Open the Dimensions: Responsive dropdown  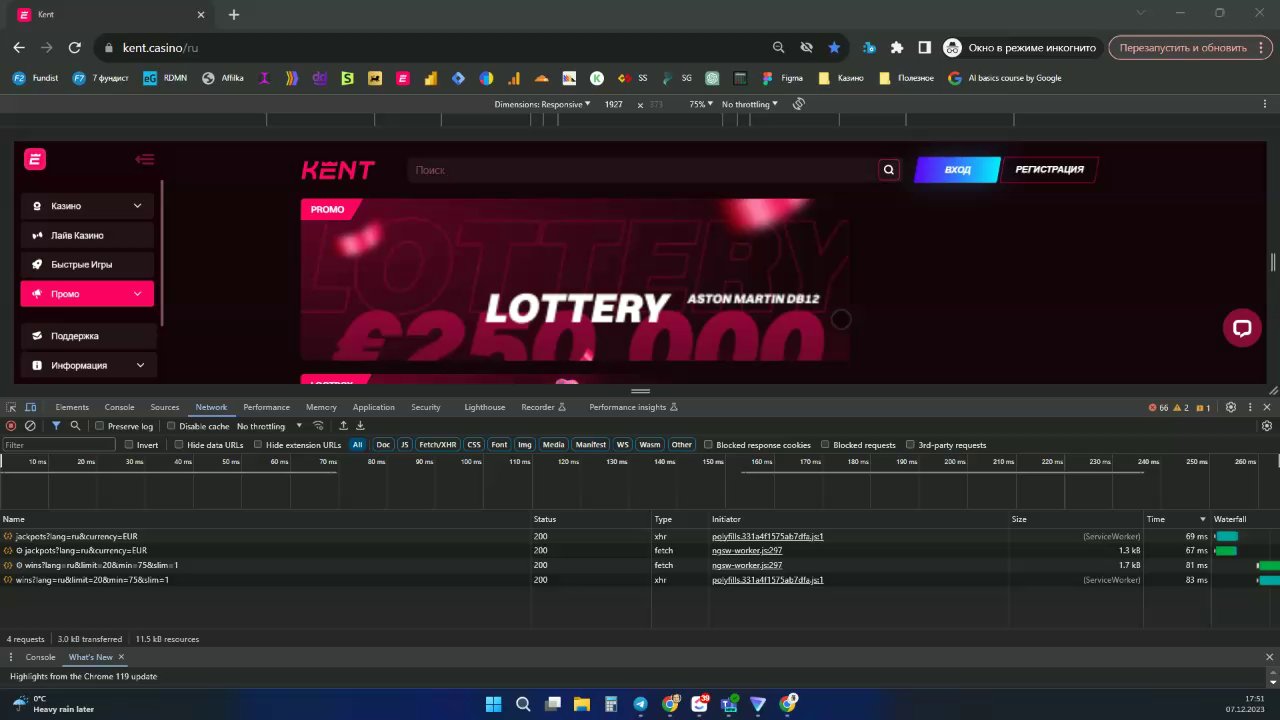[542, 104]
